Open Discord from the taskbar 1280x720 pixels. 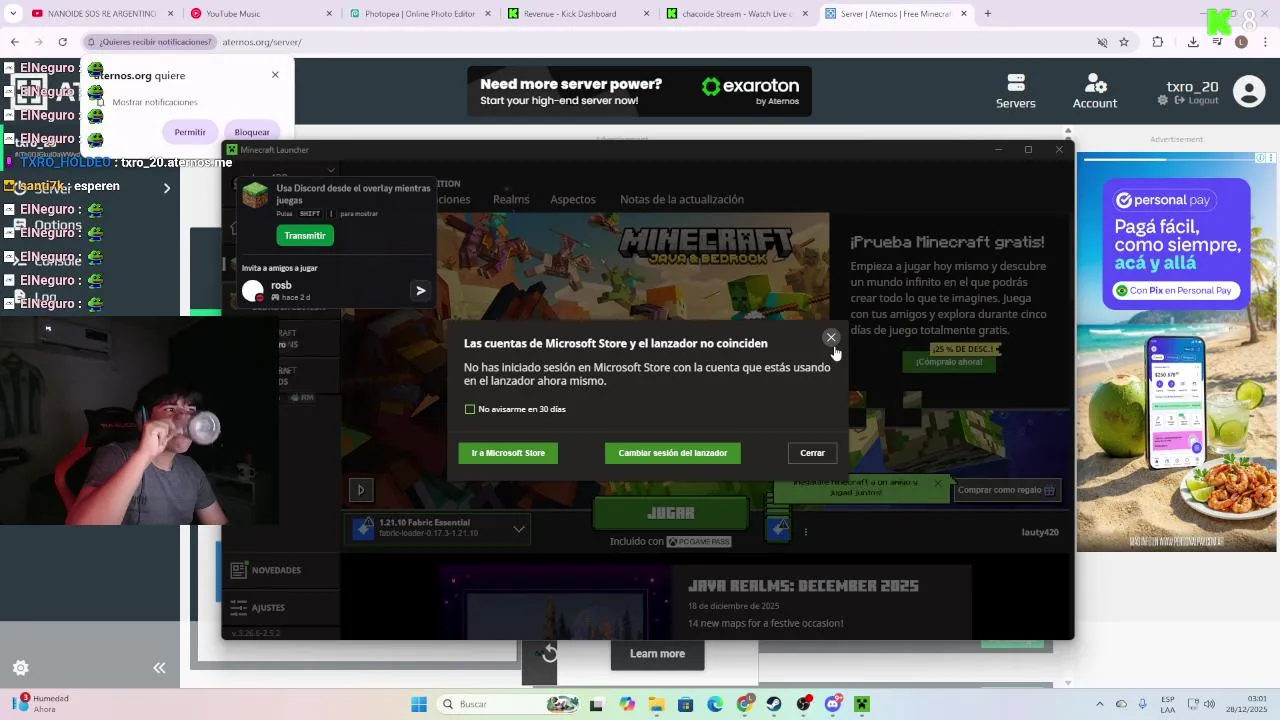point(833,704)
